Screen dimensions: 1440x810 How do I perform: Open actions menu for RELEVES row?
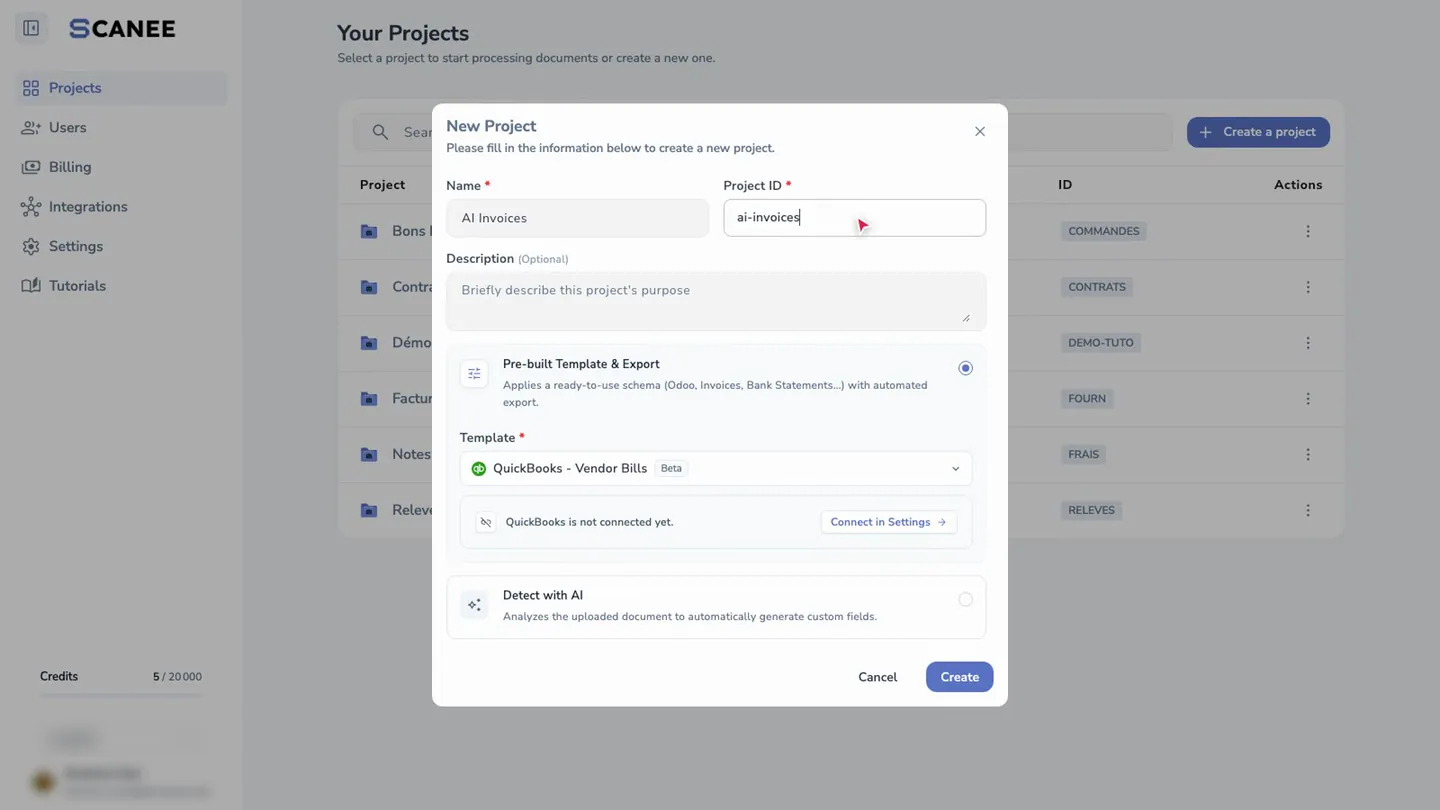click(1308, 510)
